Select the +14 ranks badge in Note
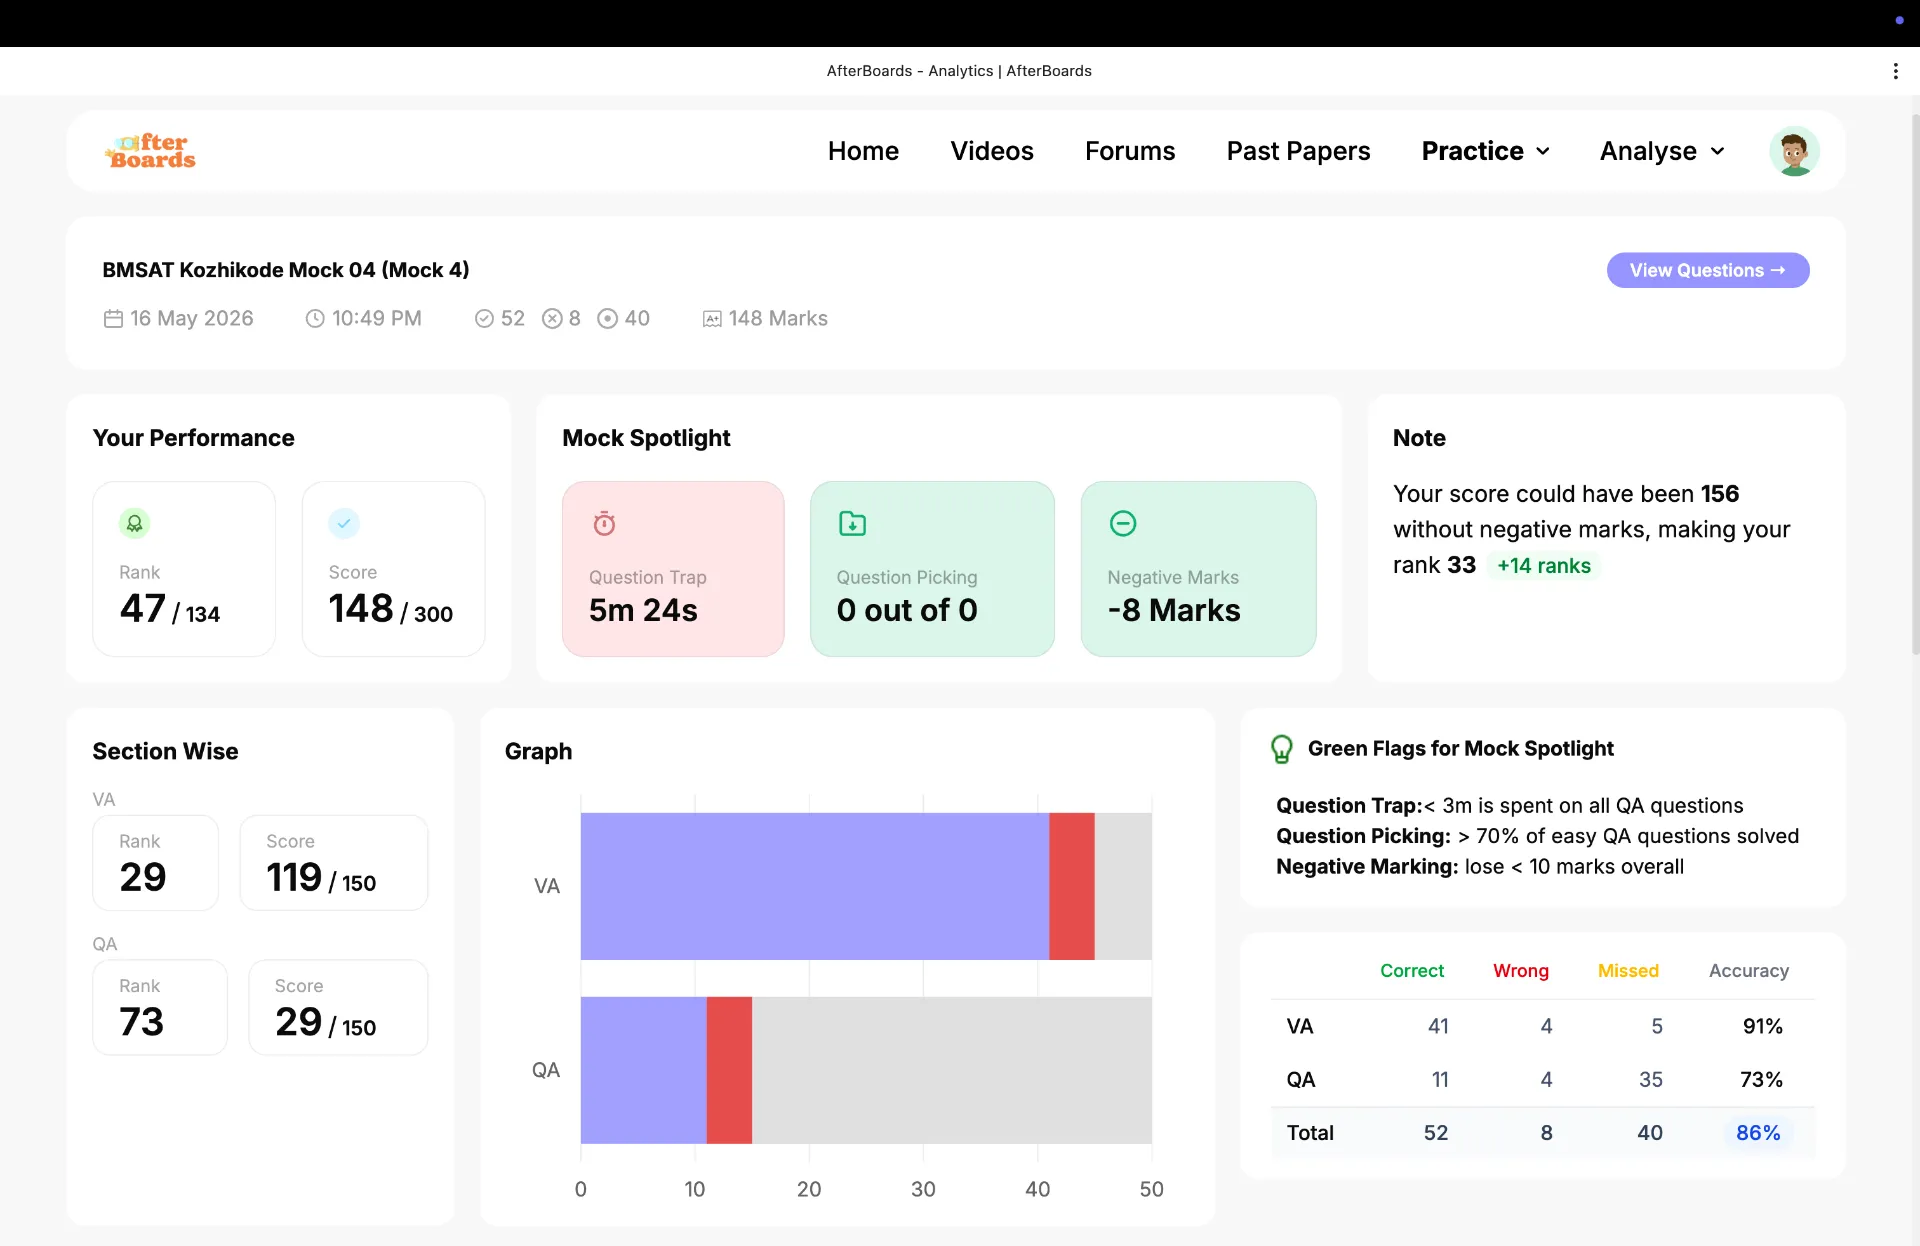 click(x=1543, y=566)
